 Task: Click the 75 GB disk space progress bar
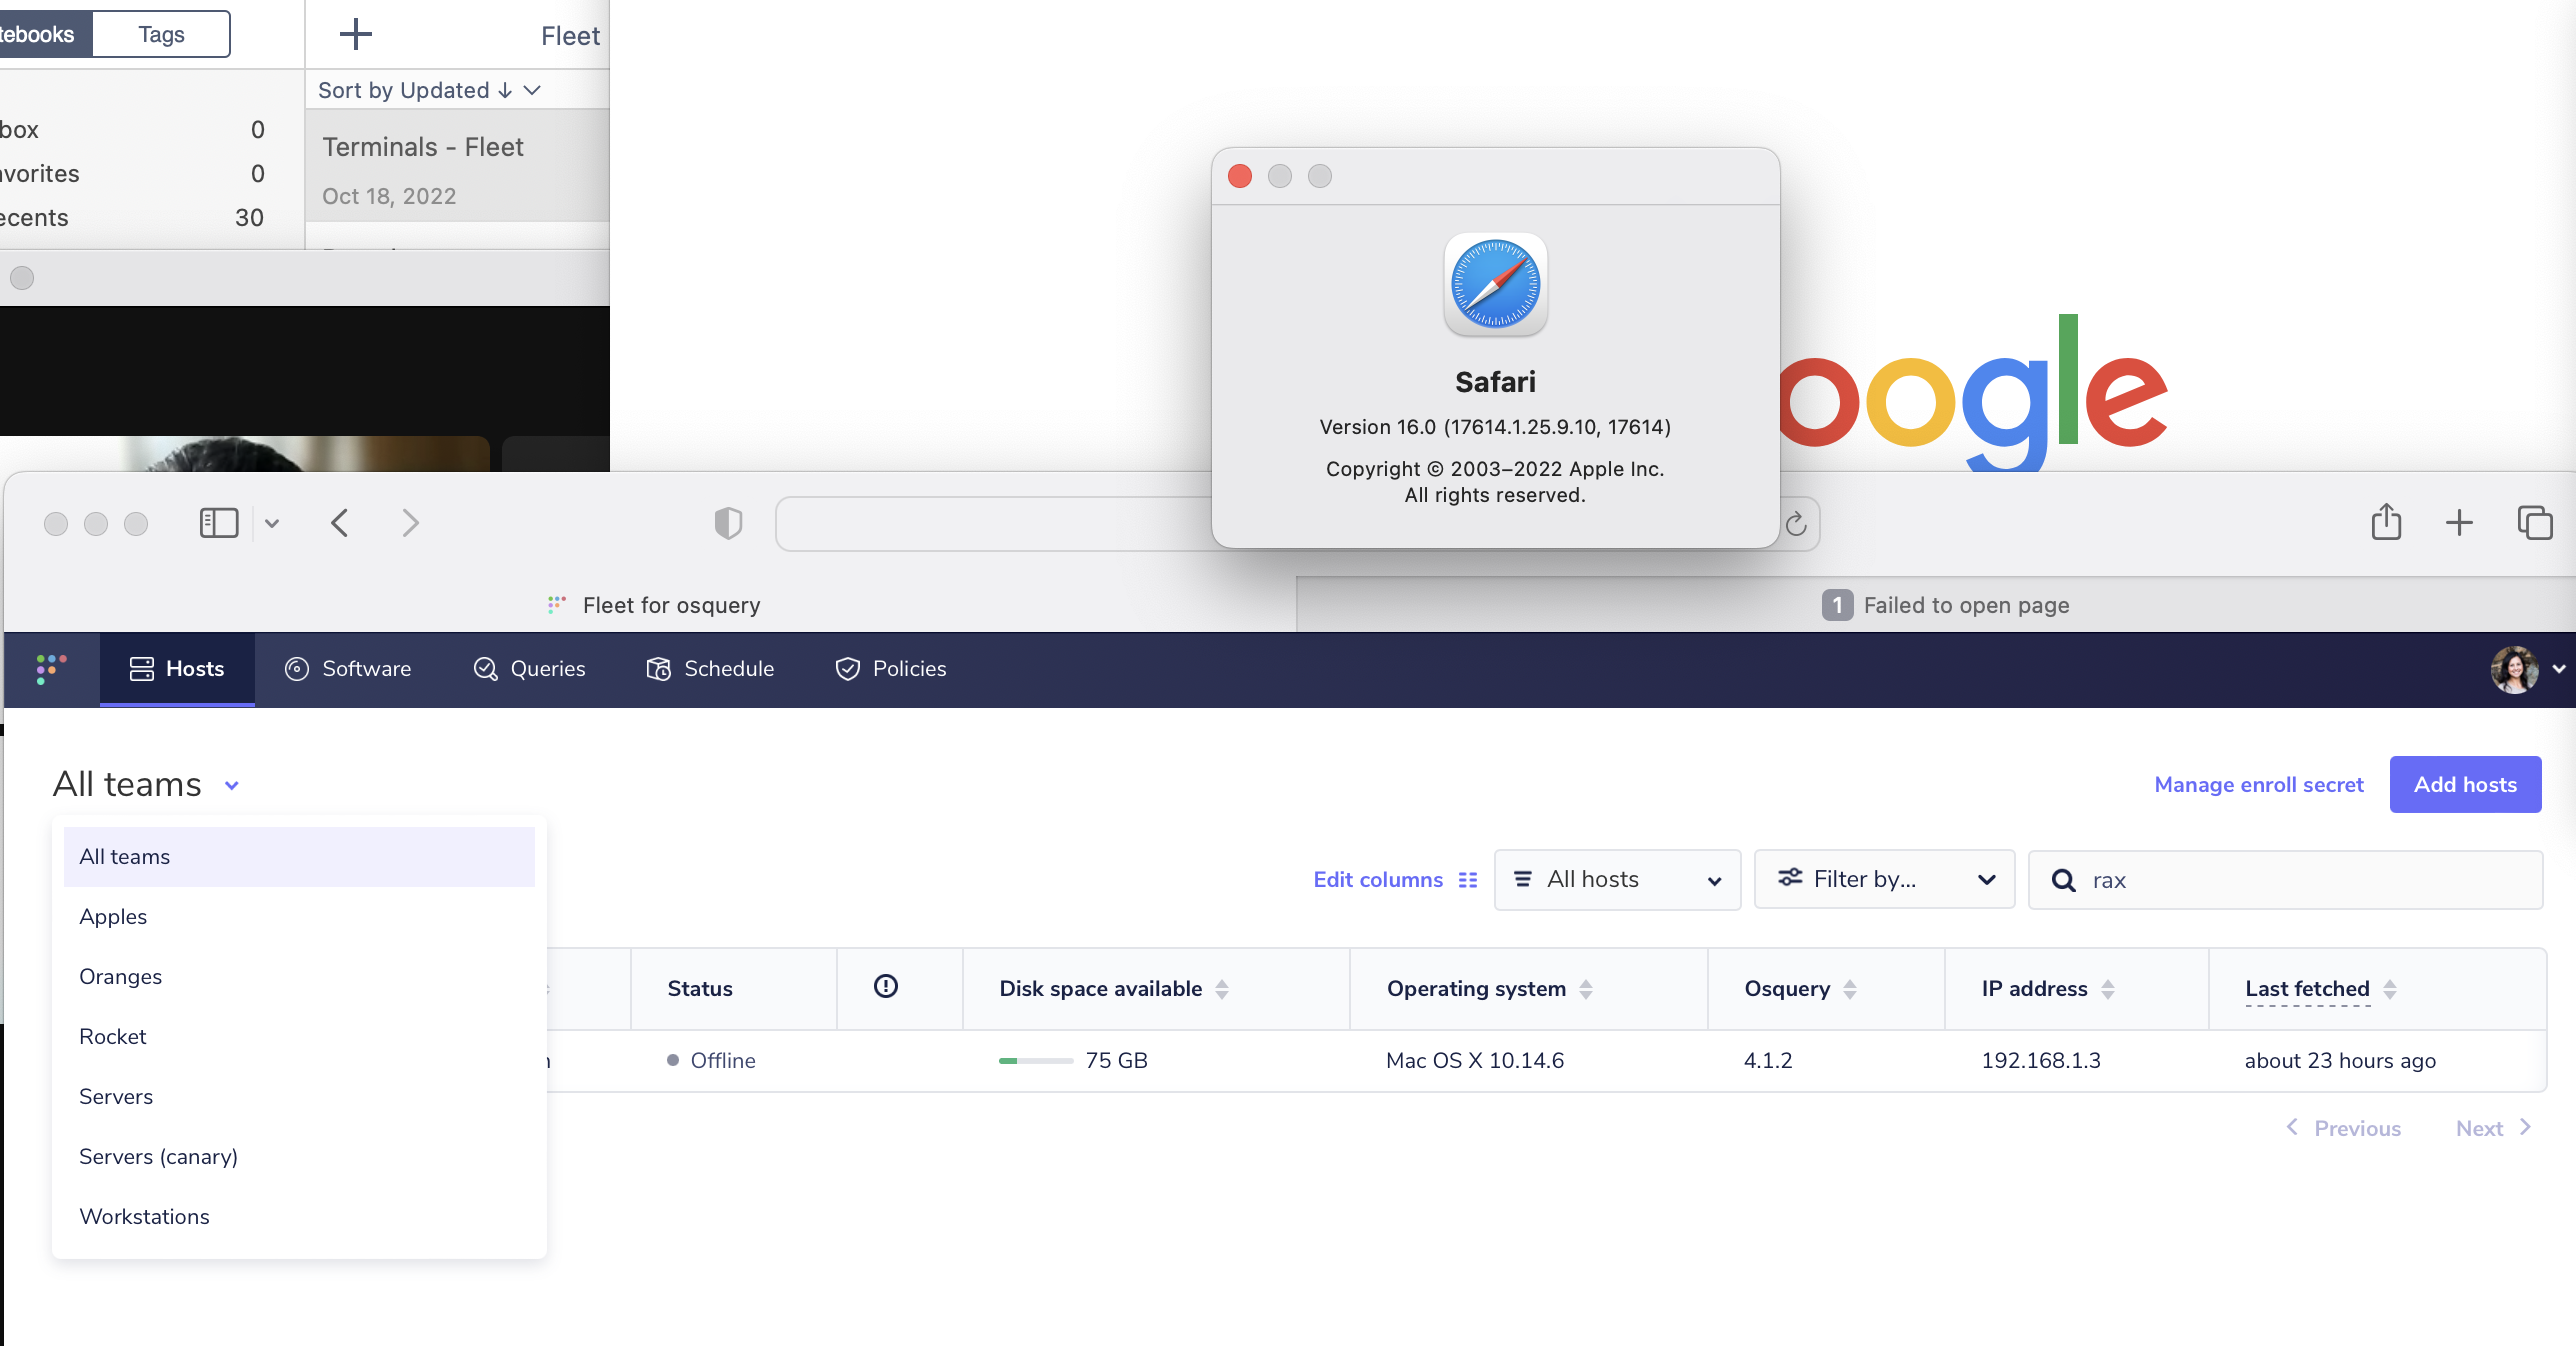(1035, 1061)
